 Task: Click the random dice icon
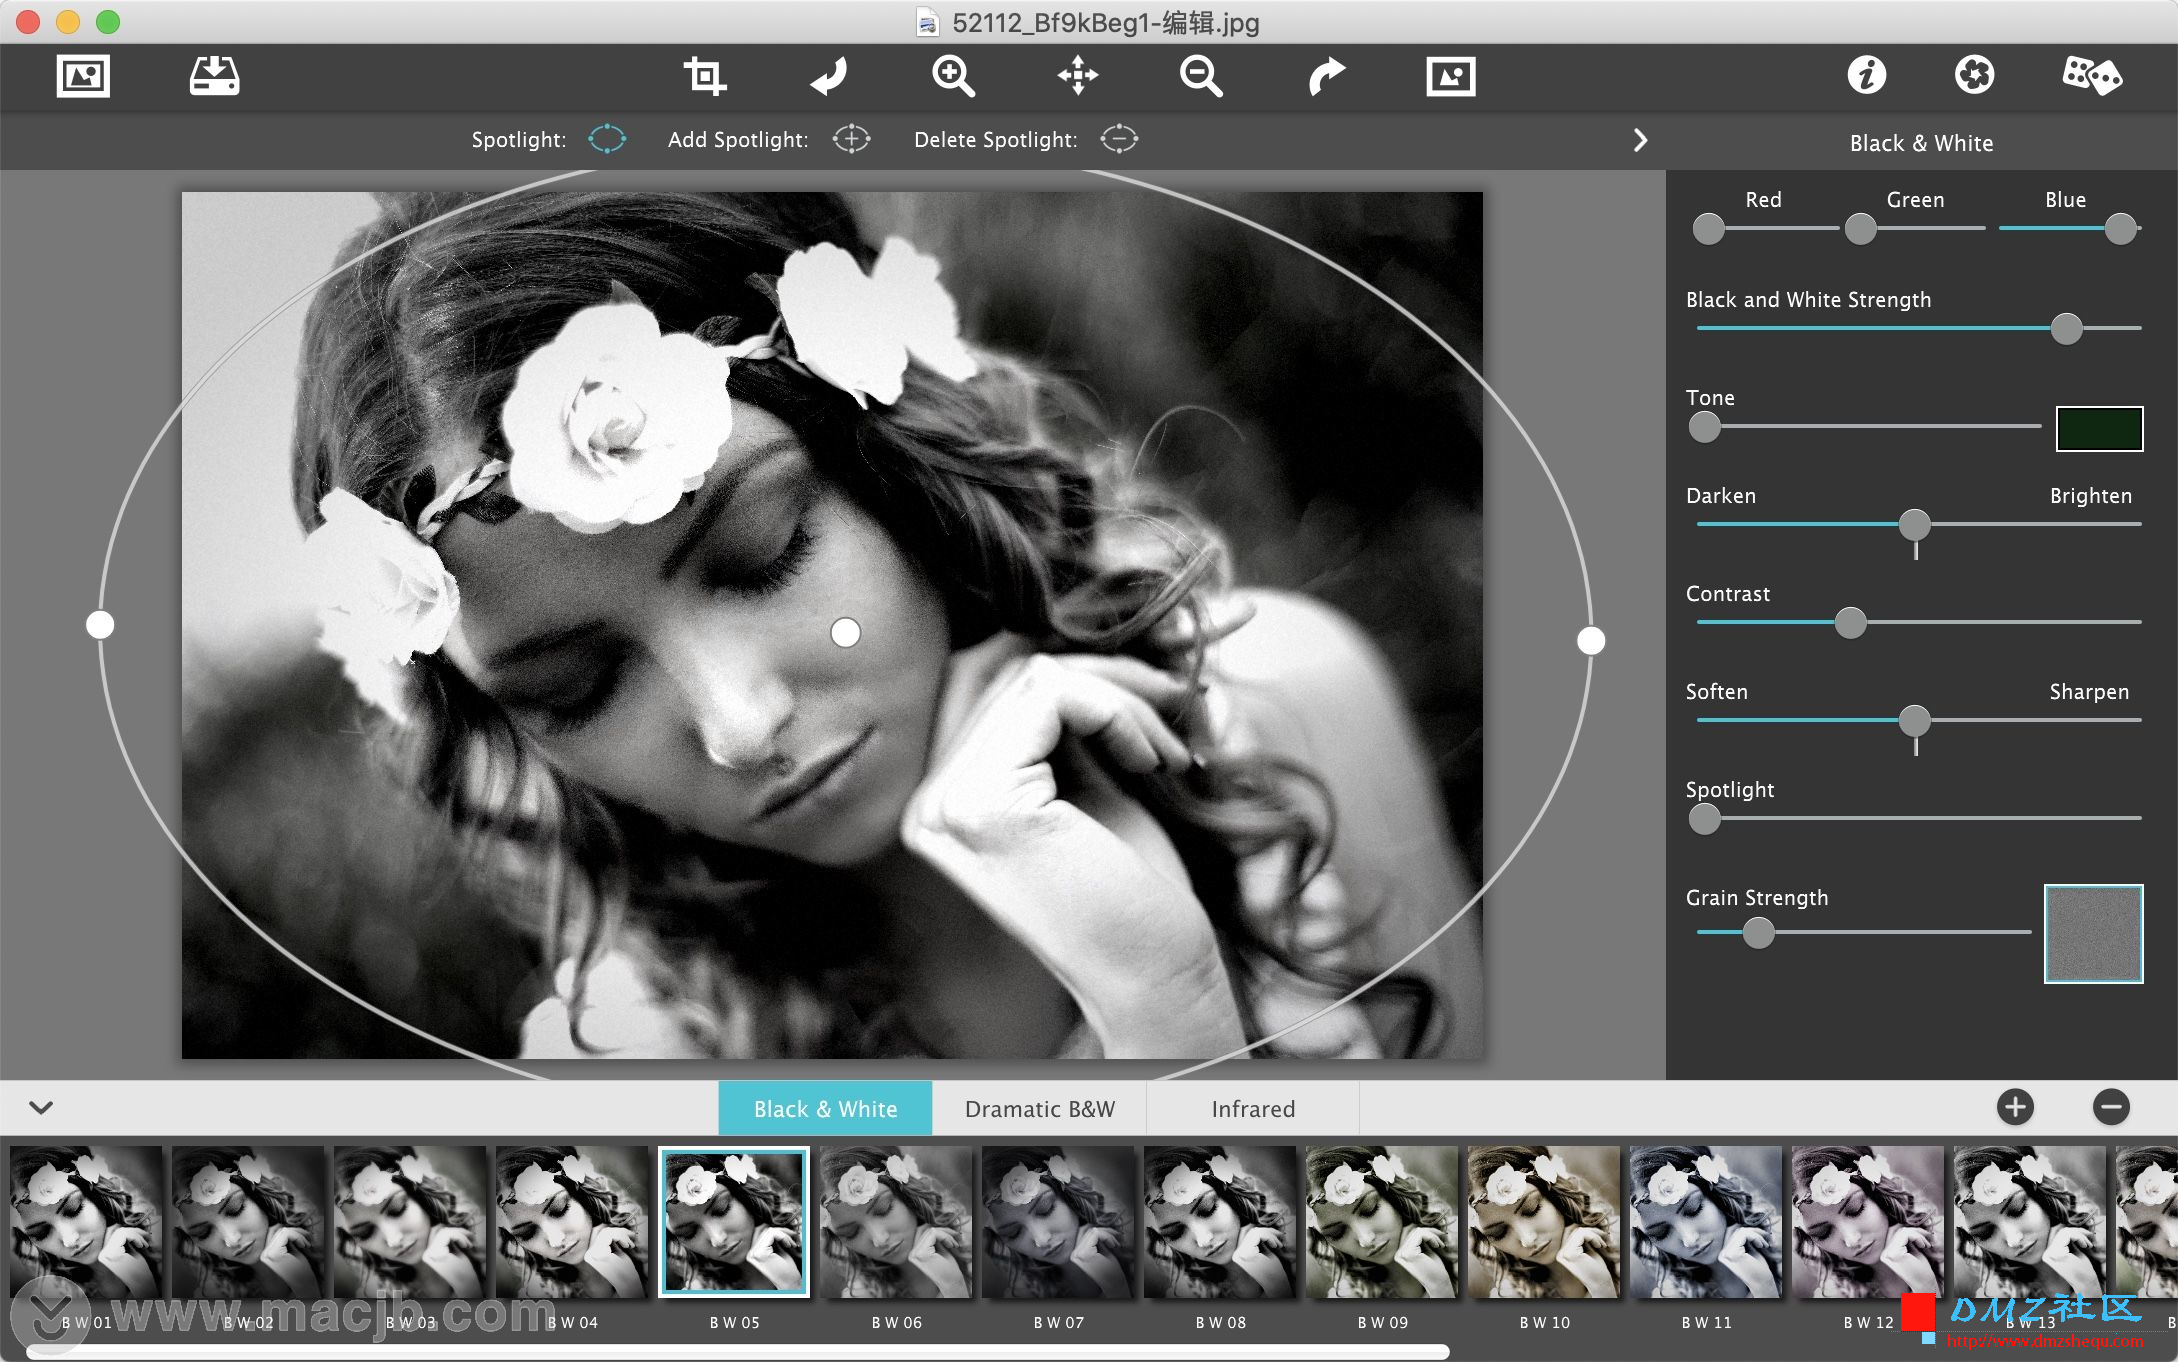[2091, 75]
